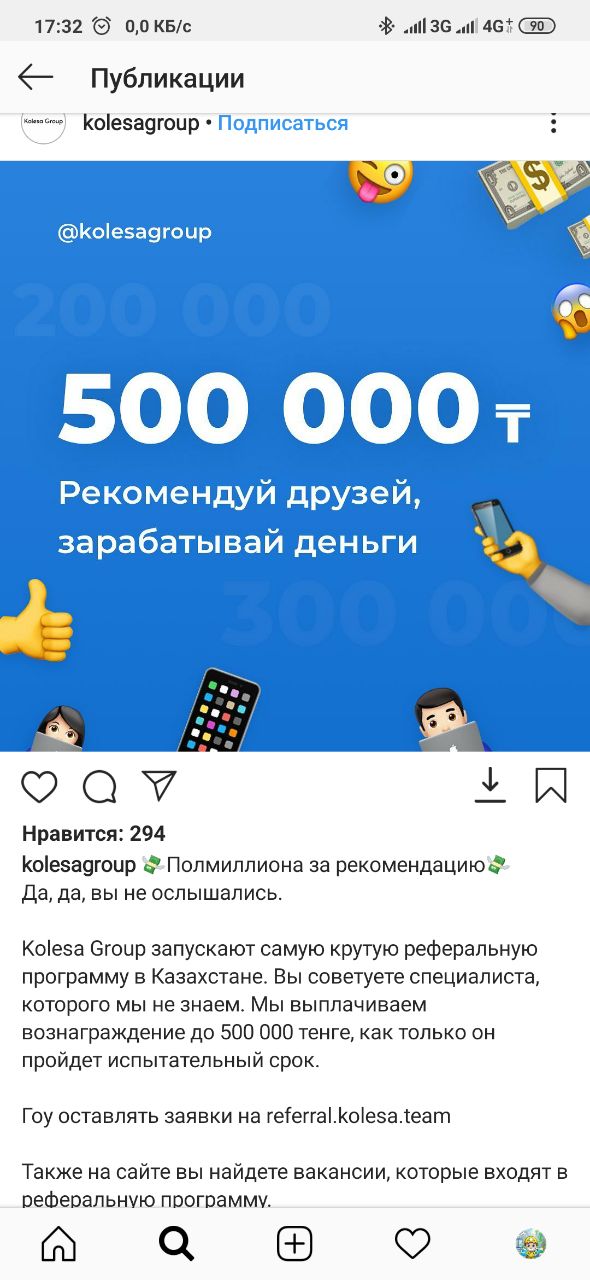The image size is (590, 1280).
Task: Open the kolesagroup username in the header
Action: click(141, 124)
